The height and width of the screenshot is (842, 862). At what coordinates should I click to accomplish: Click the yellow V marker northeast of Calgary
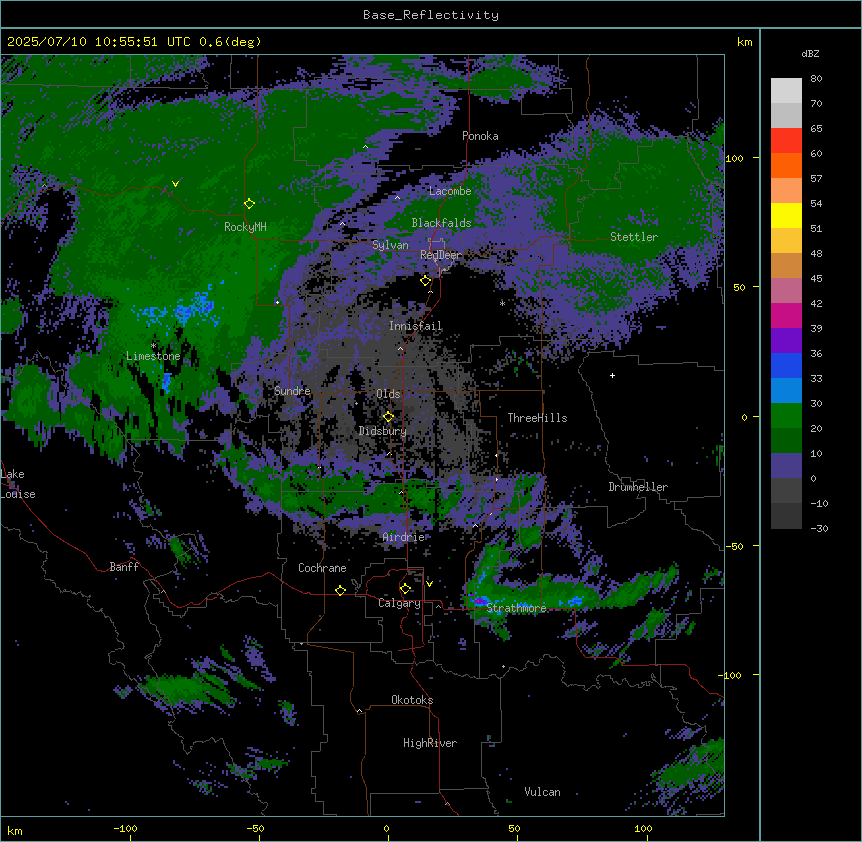click(x=429, y=584)
